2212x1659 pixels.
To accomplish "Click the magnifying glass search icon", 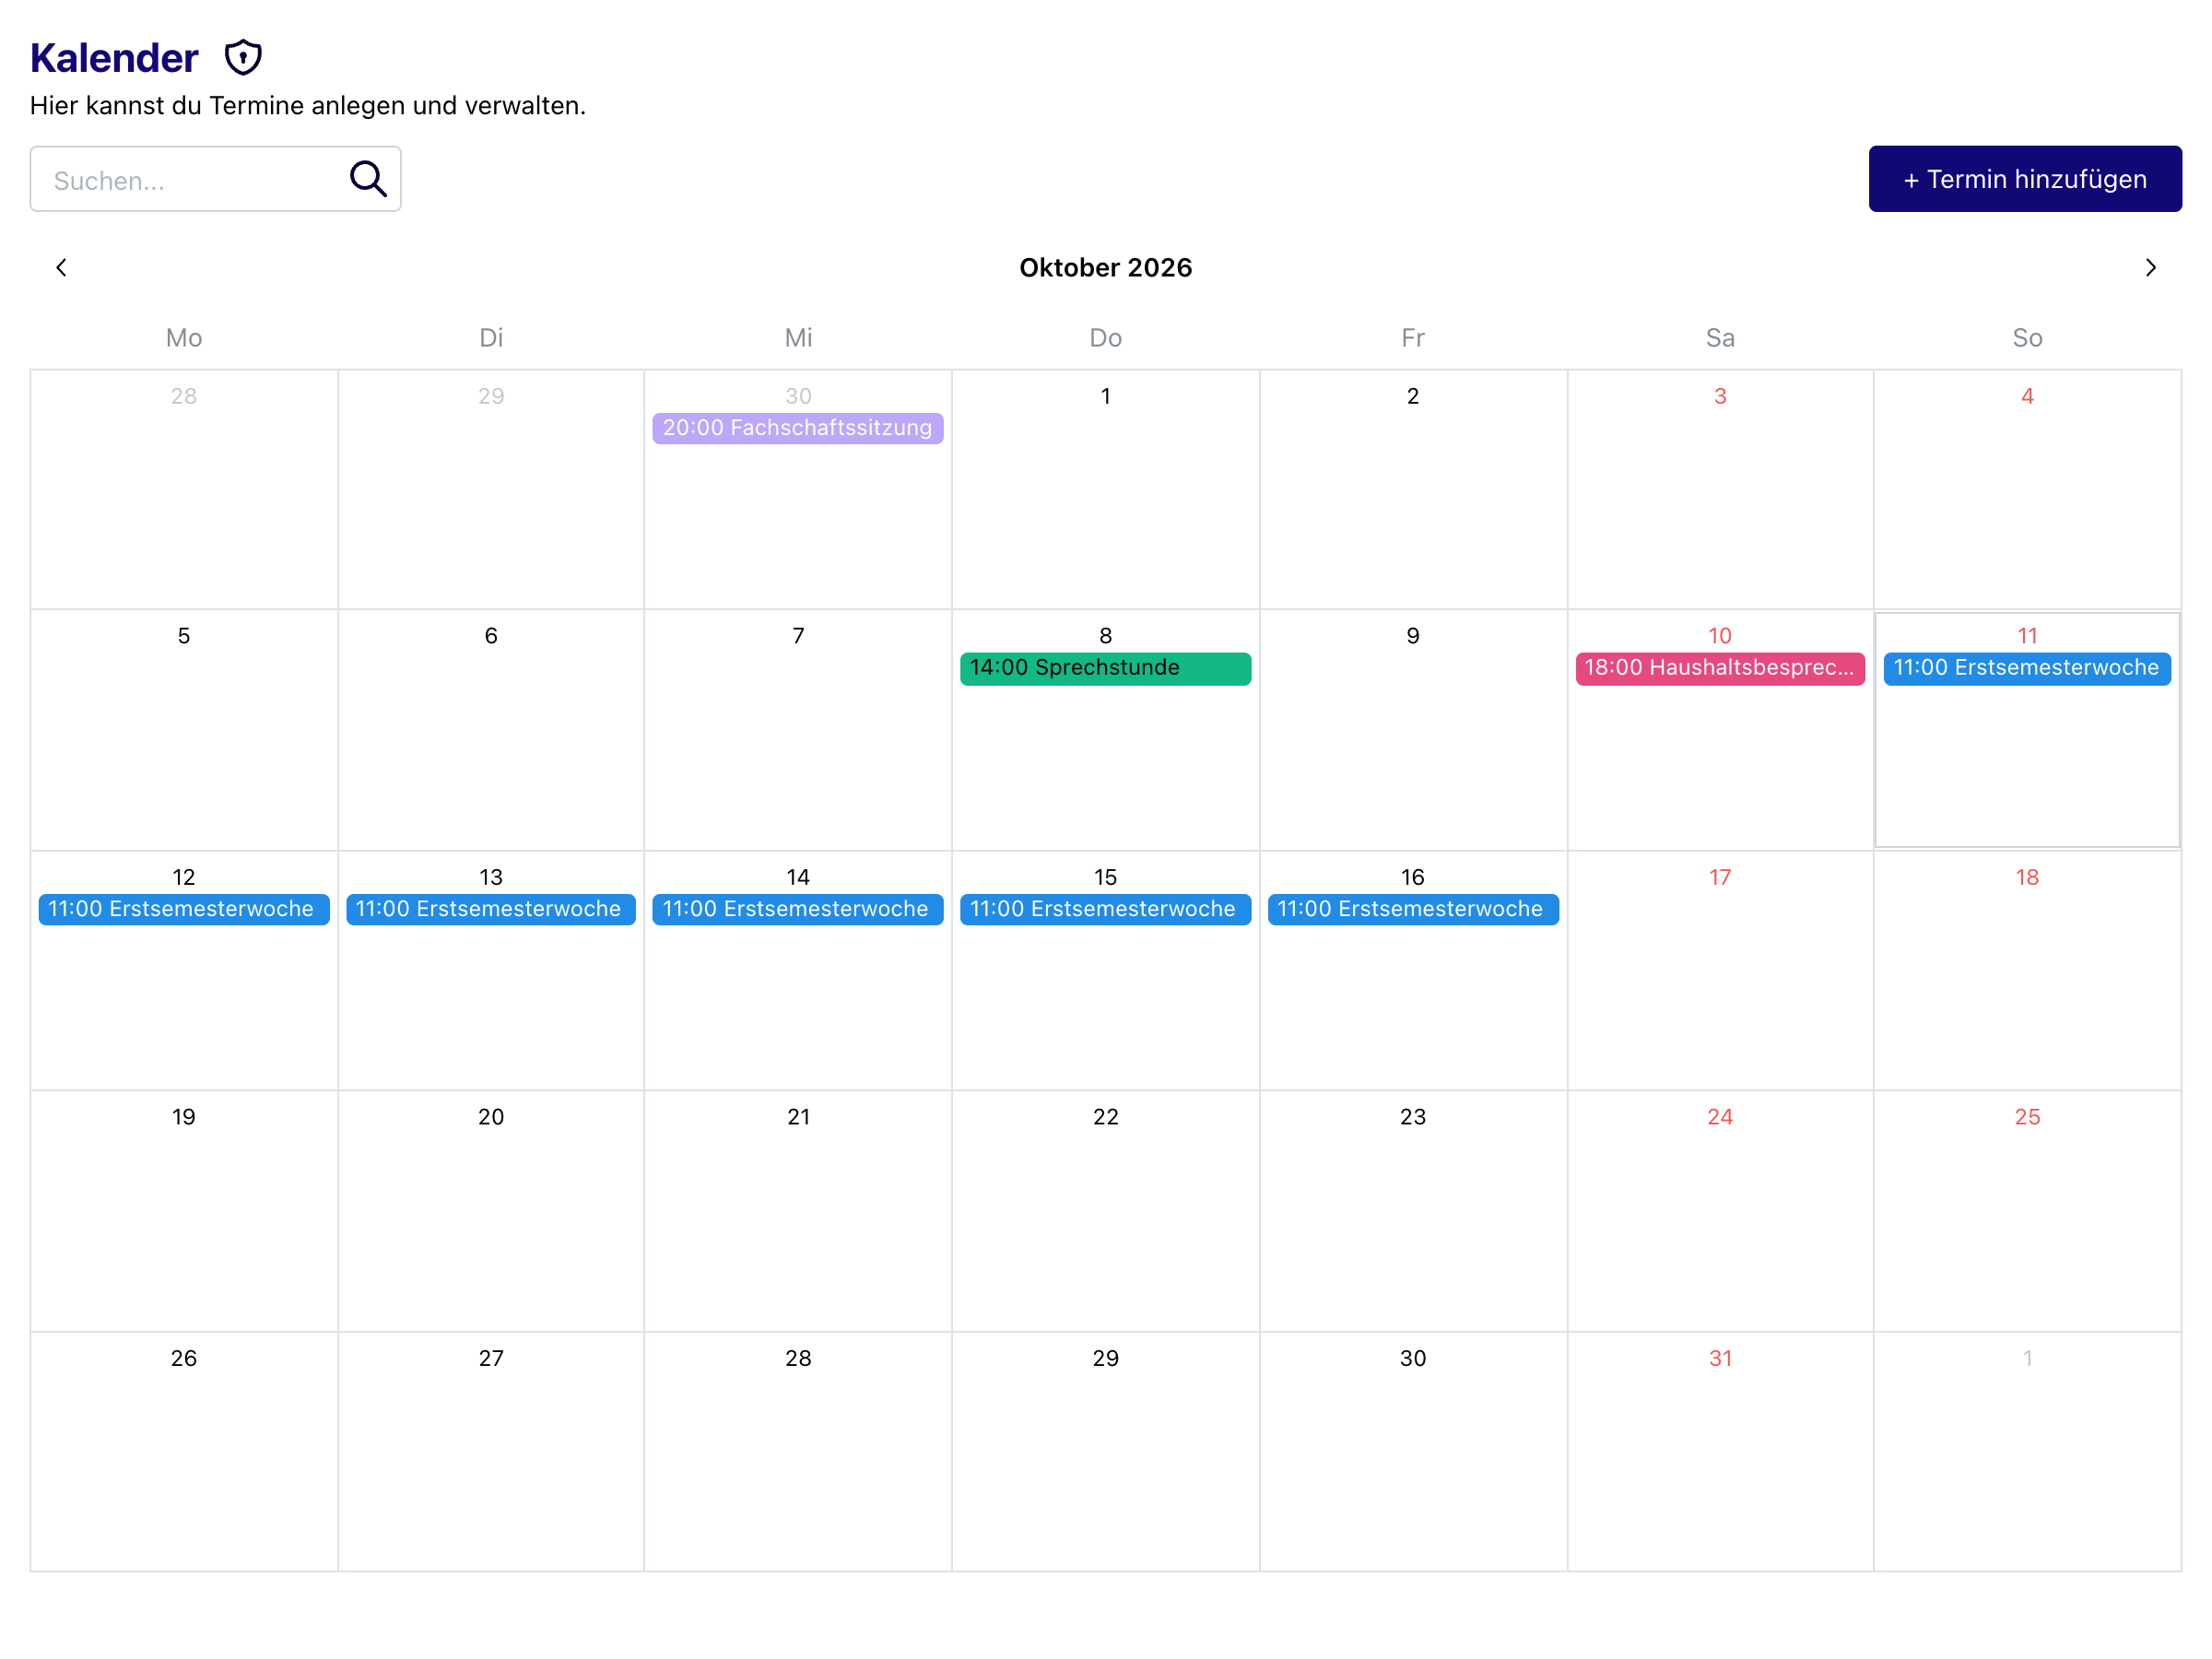I will (368, 179).
